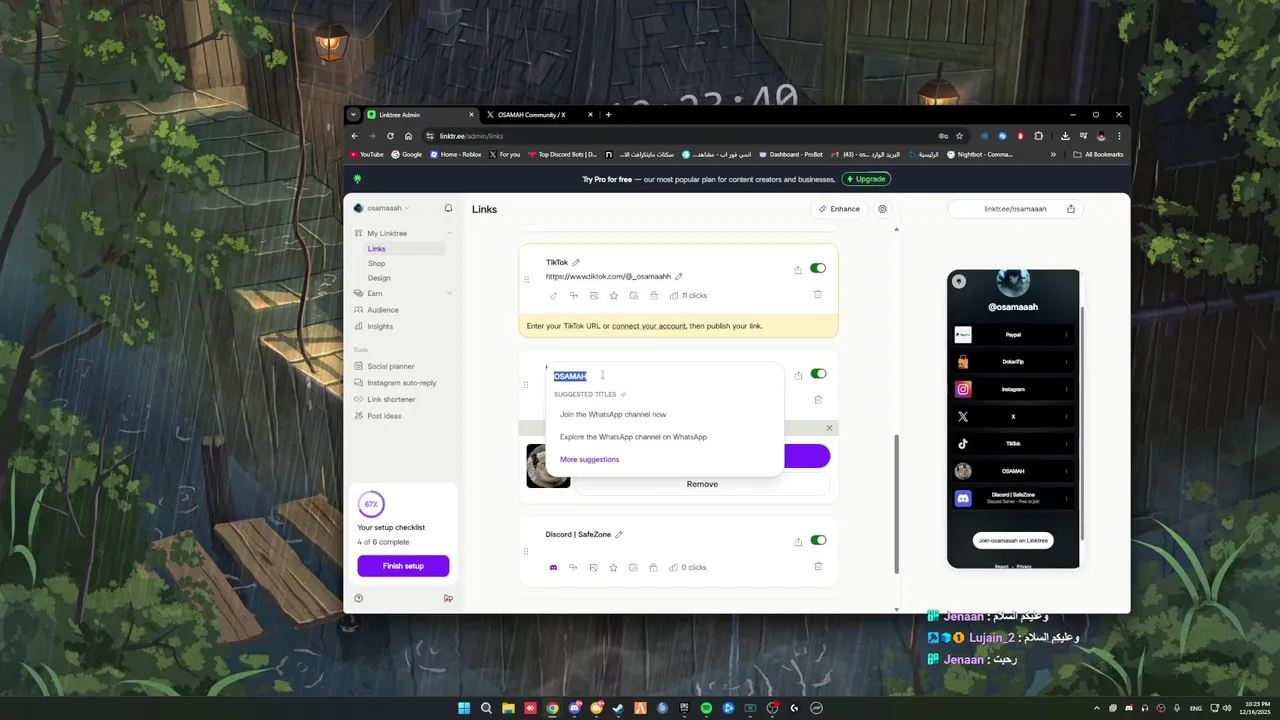Open Chrome tab search dropdown
Image resolution: width=1280 pixels, height=720 pixels.
[353, 115]
